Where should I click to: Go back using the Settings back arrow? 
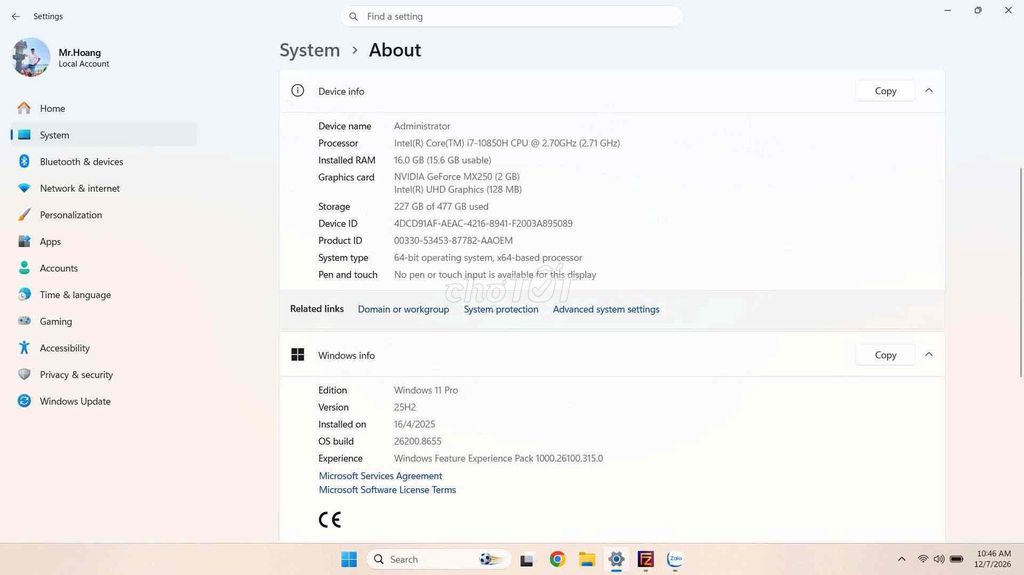pyautogui.click(x=16, y=16)
